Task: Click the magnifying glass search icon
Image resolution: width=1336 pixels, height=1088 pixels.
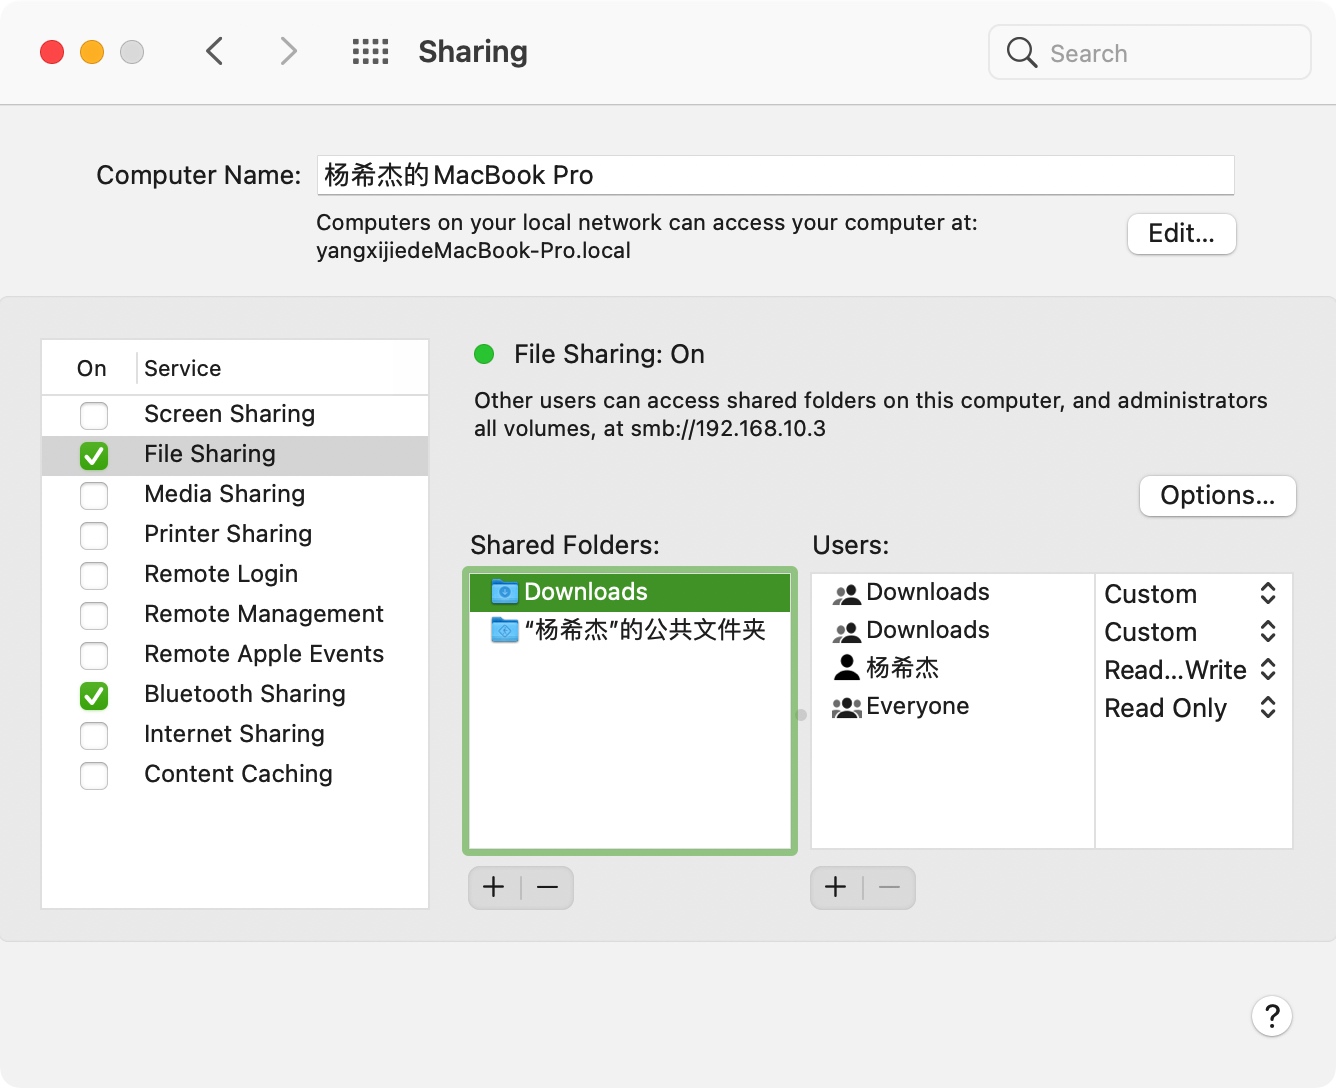Action: 1021,52
